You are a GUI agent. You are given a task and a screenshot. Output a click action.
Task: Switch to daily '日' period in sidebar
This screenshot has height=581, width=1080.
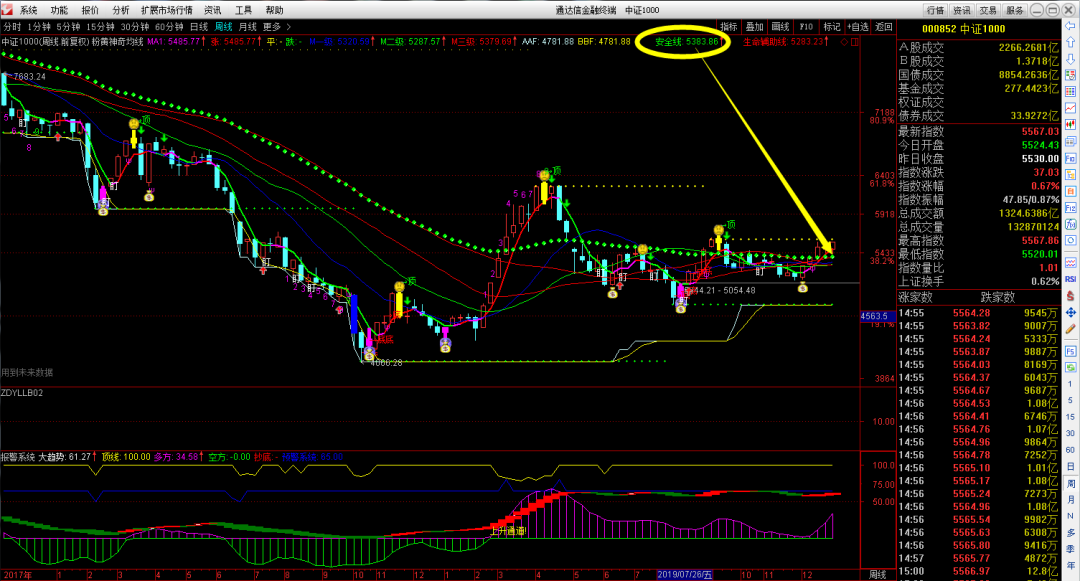(x=1070, y=466)
